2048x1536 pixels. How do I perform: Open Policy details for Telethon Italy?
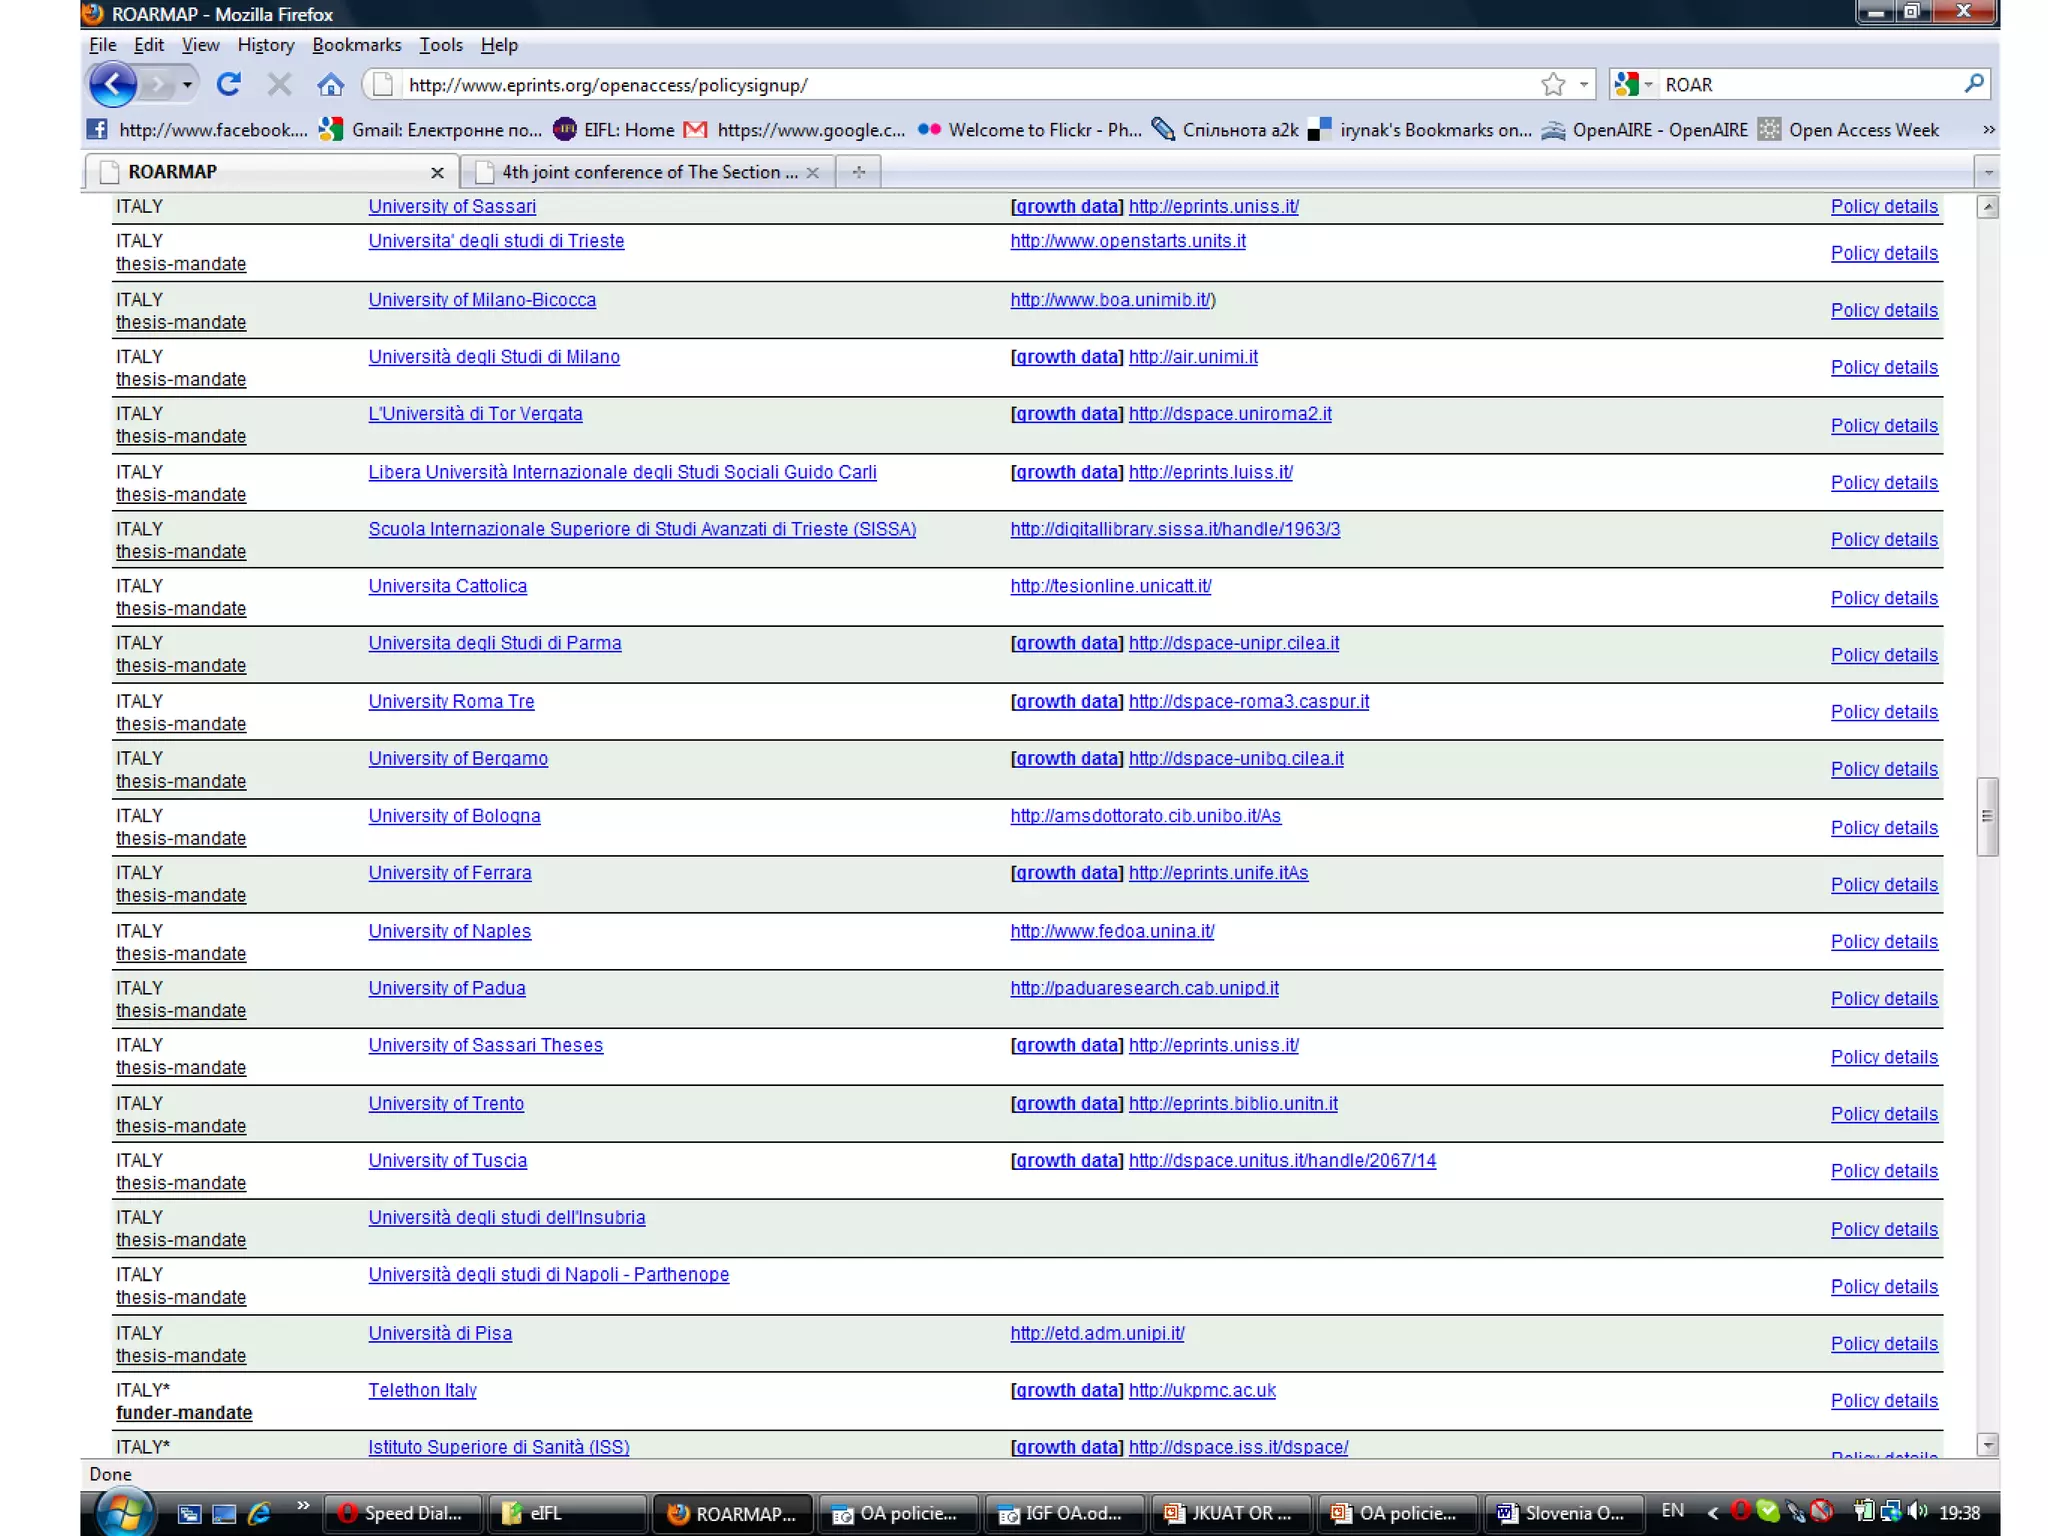[x=1883, y=1401]
